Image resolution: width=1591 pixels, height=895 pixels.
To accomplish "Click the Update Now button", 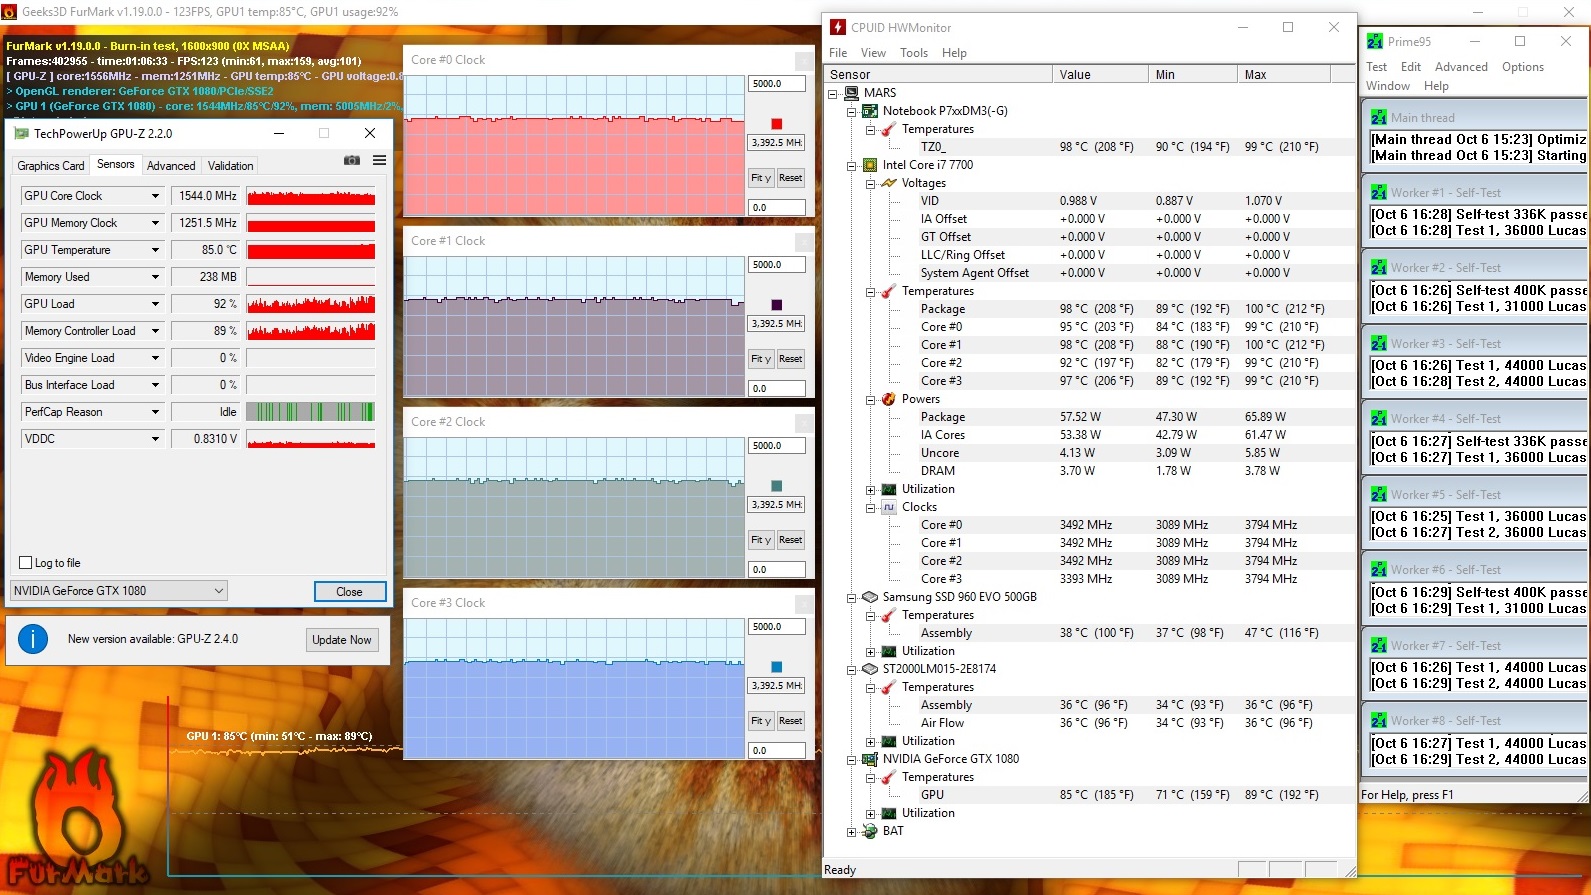I will point(341,640).
